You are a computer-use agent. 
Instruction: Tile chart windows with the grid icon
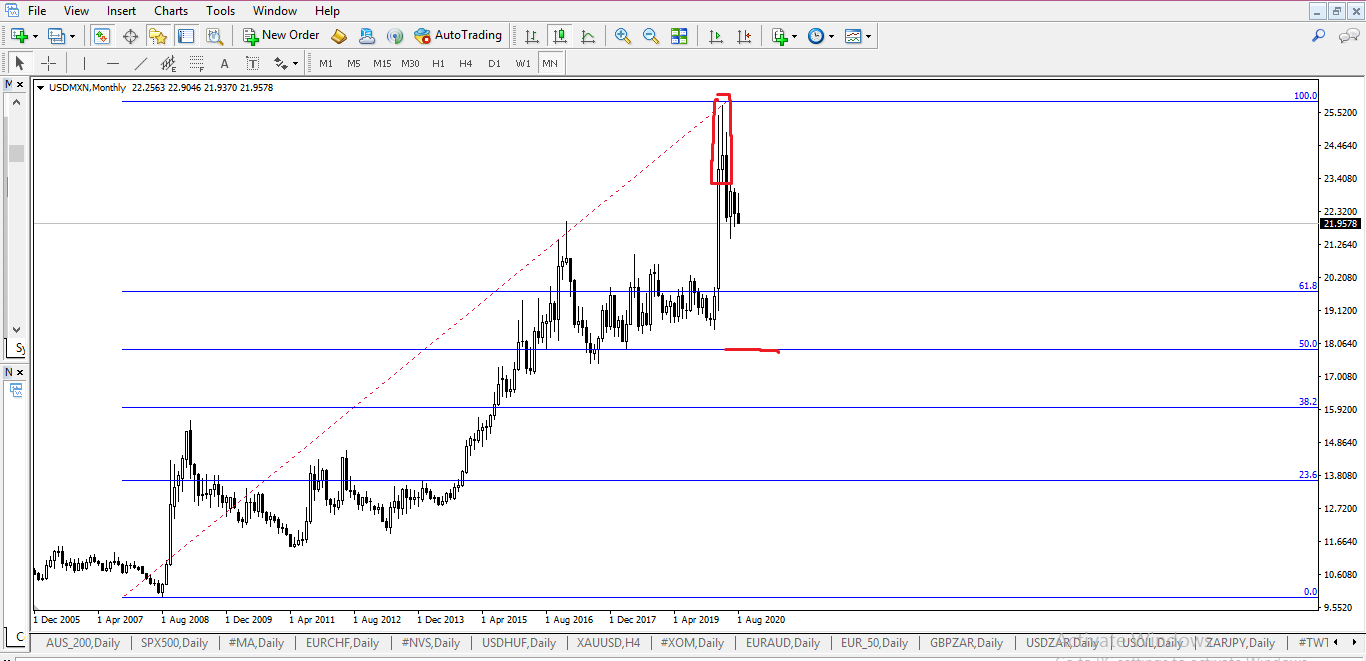tap(679, 36)
